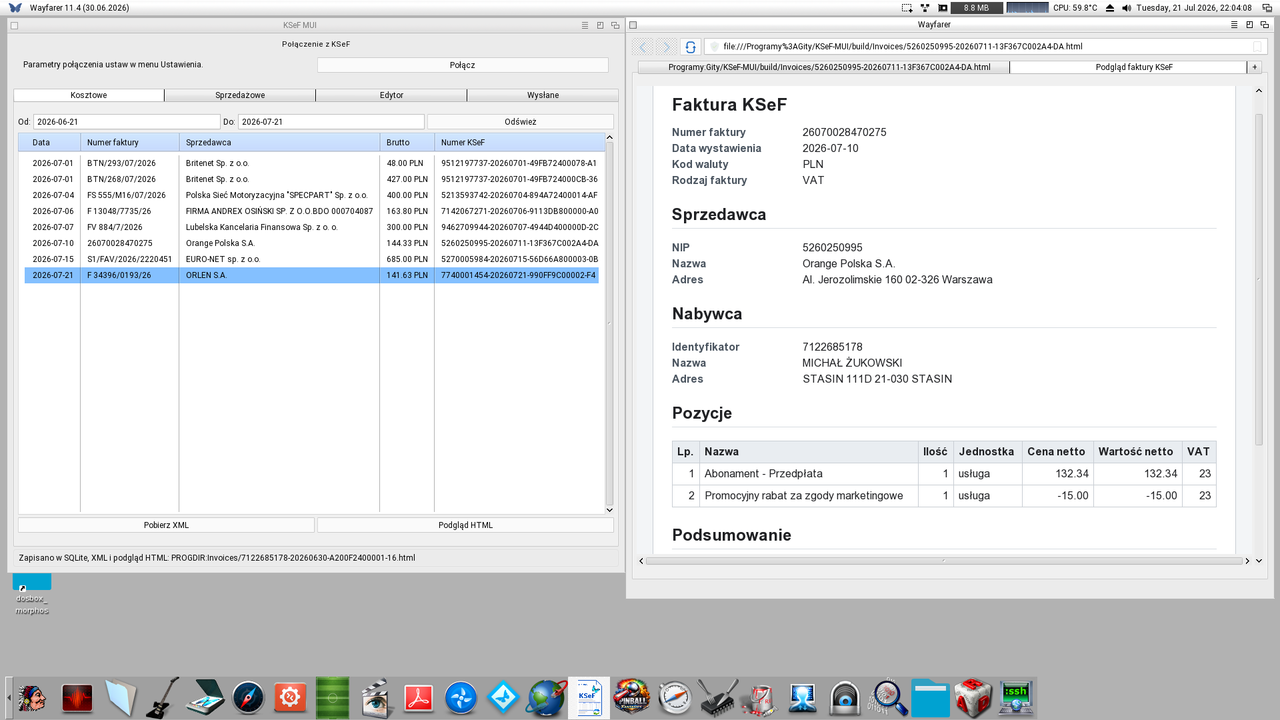Reload the page in Wayfarer browser
Viewport: 1280px width, 720px height.
[x=690, y=46]
